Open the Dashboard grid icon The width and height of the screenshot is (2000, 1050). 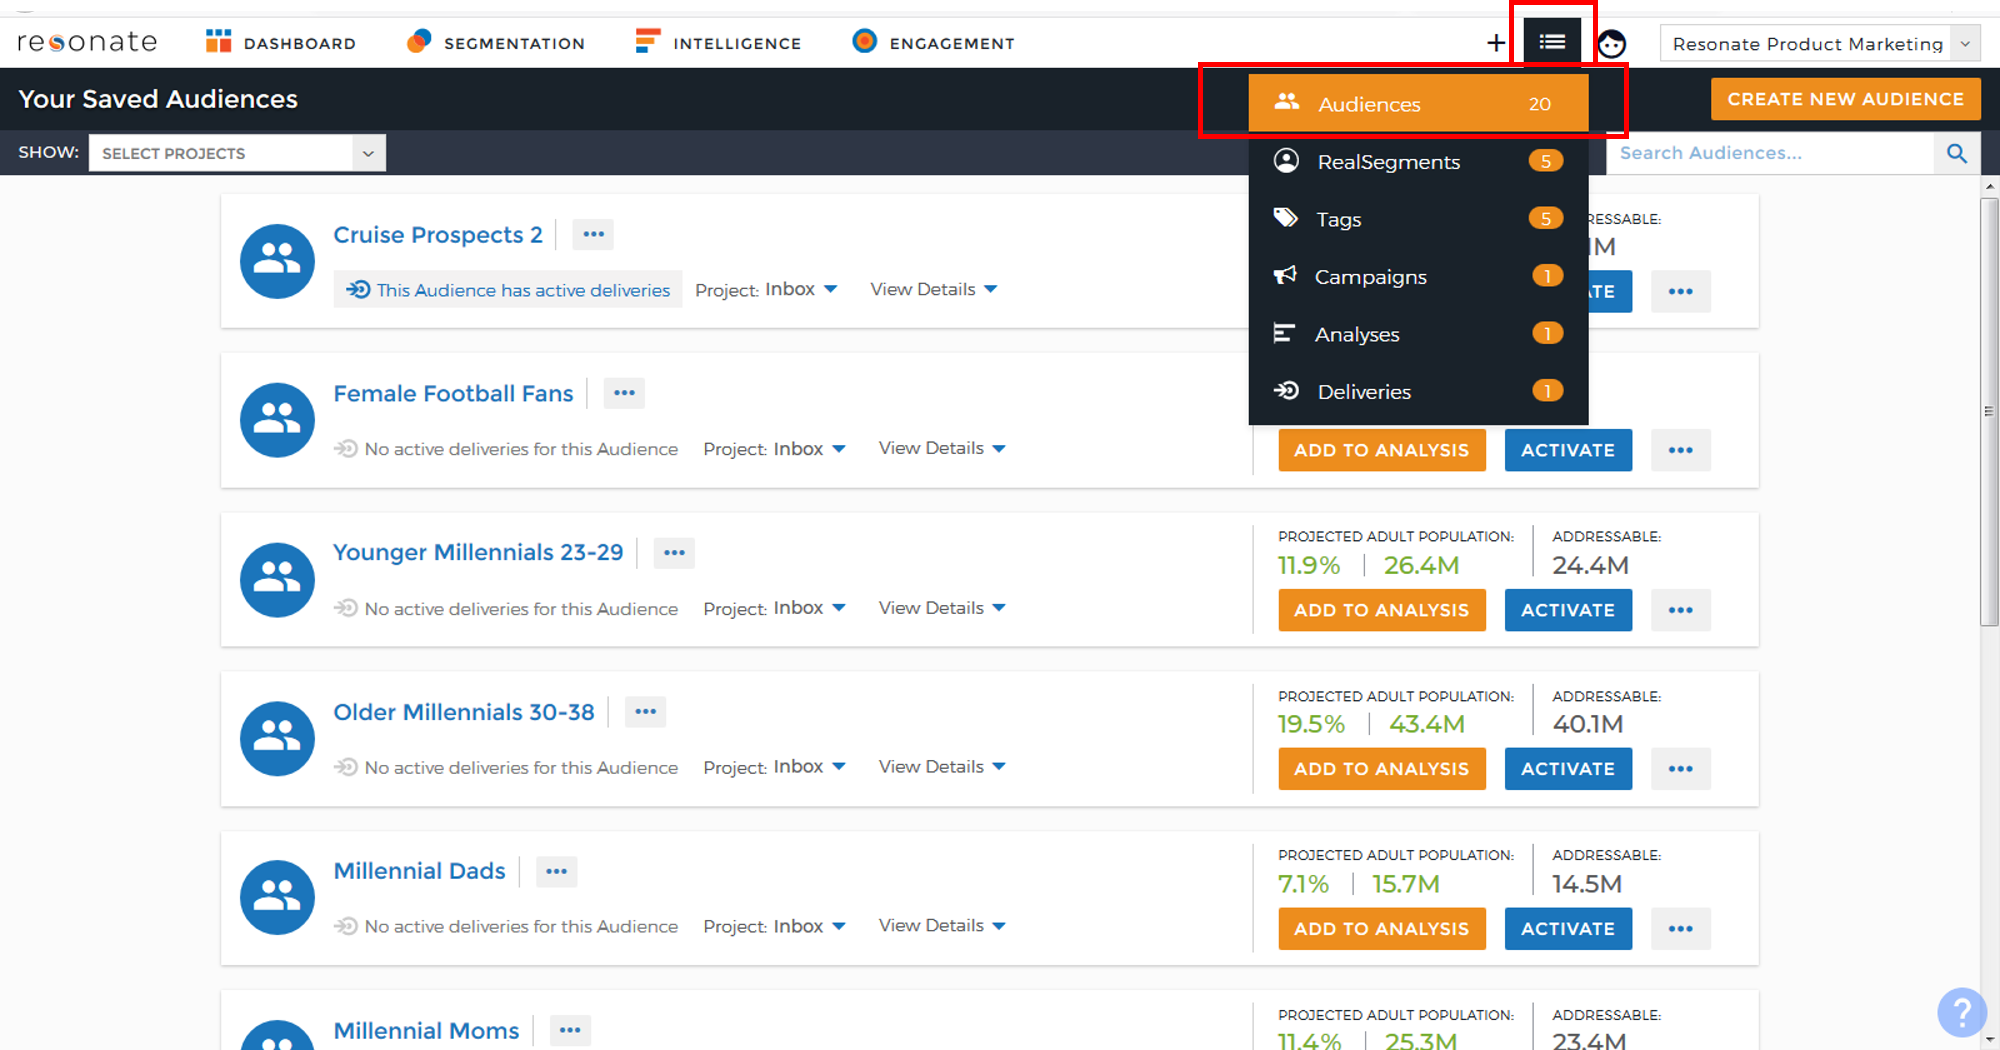tap(218, 41)
